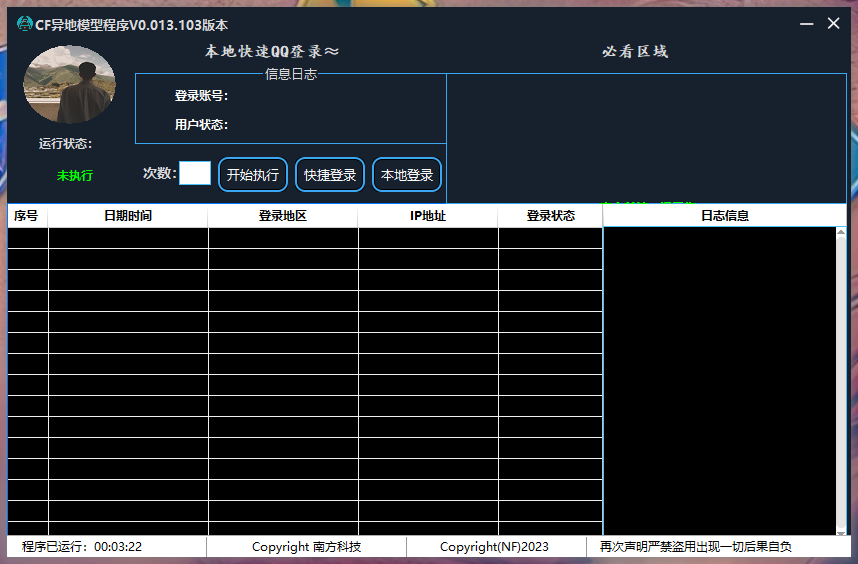Select the IP地址 column header

(x=428, y=216)
